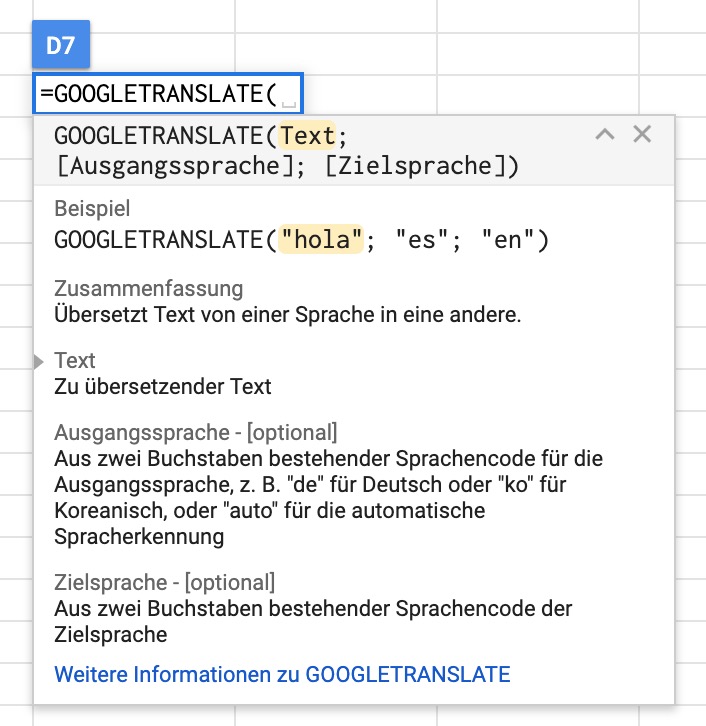Click the description Zu übersetzender Text
The image size is (706, 726).
pyautogui.click(x=162, y=387)
